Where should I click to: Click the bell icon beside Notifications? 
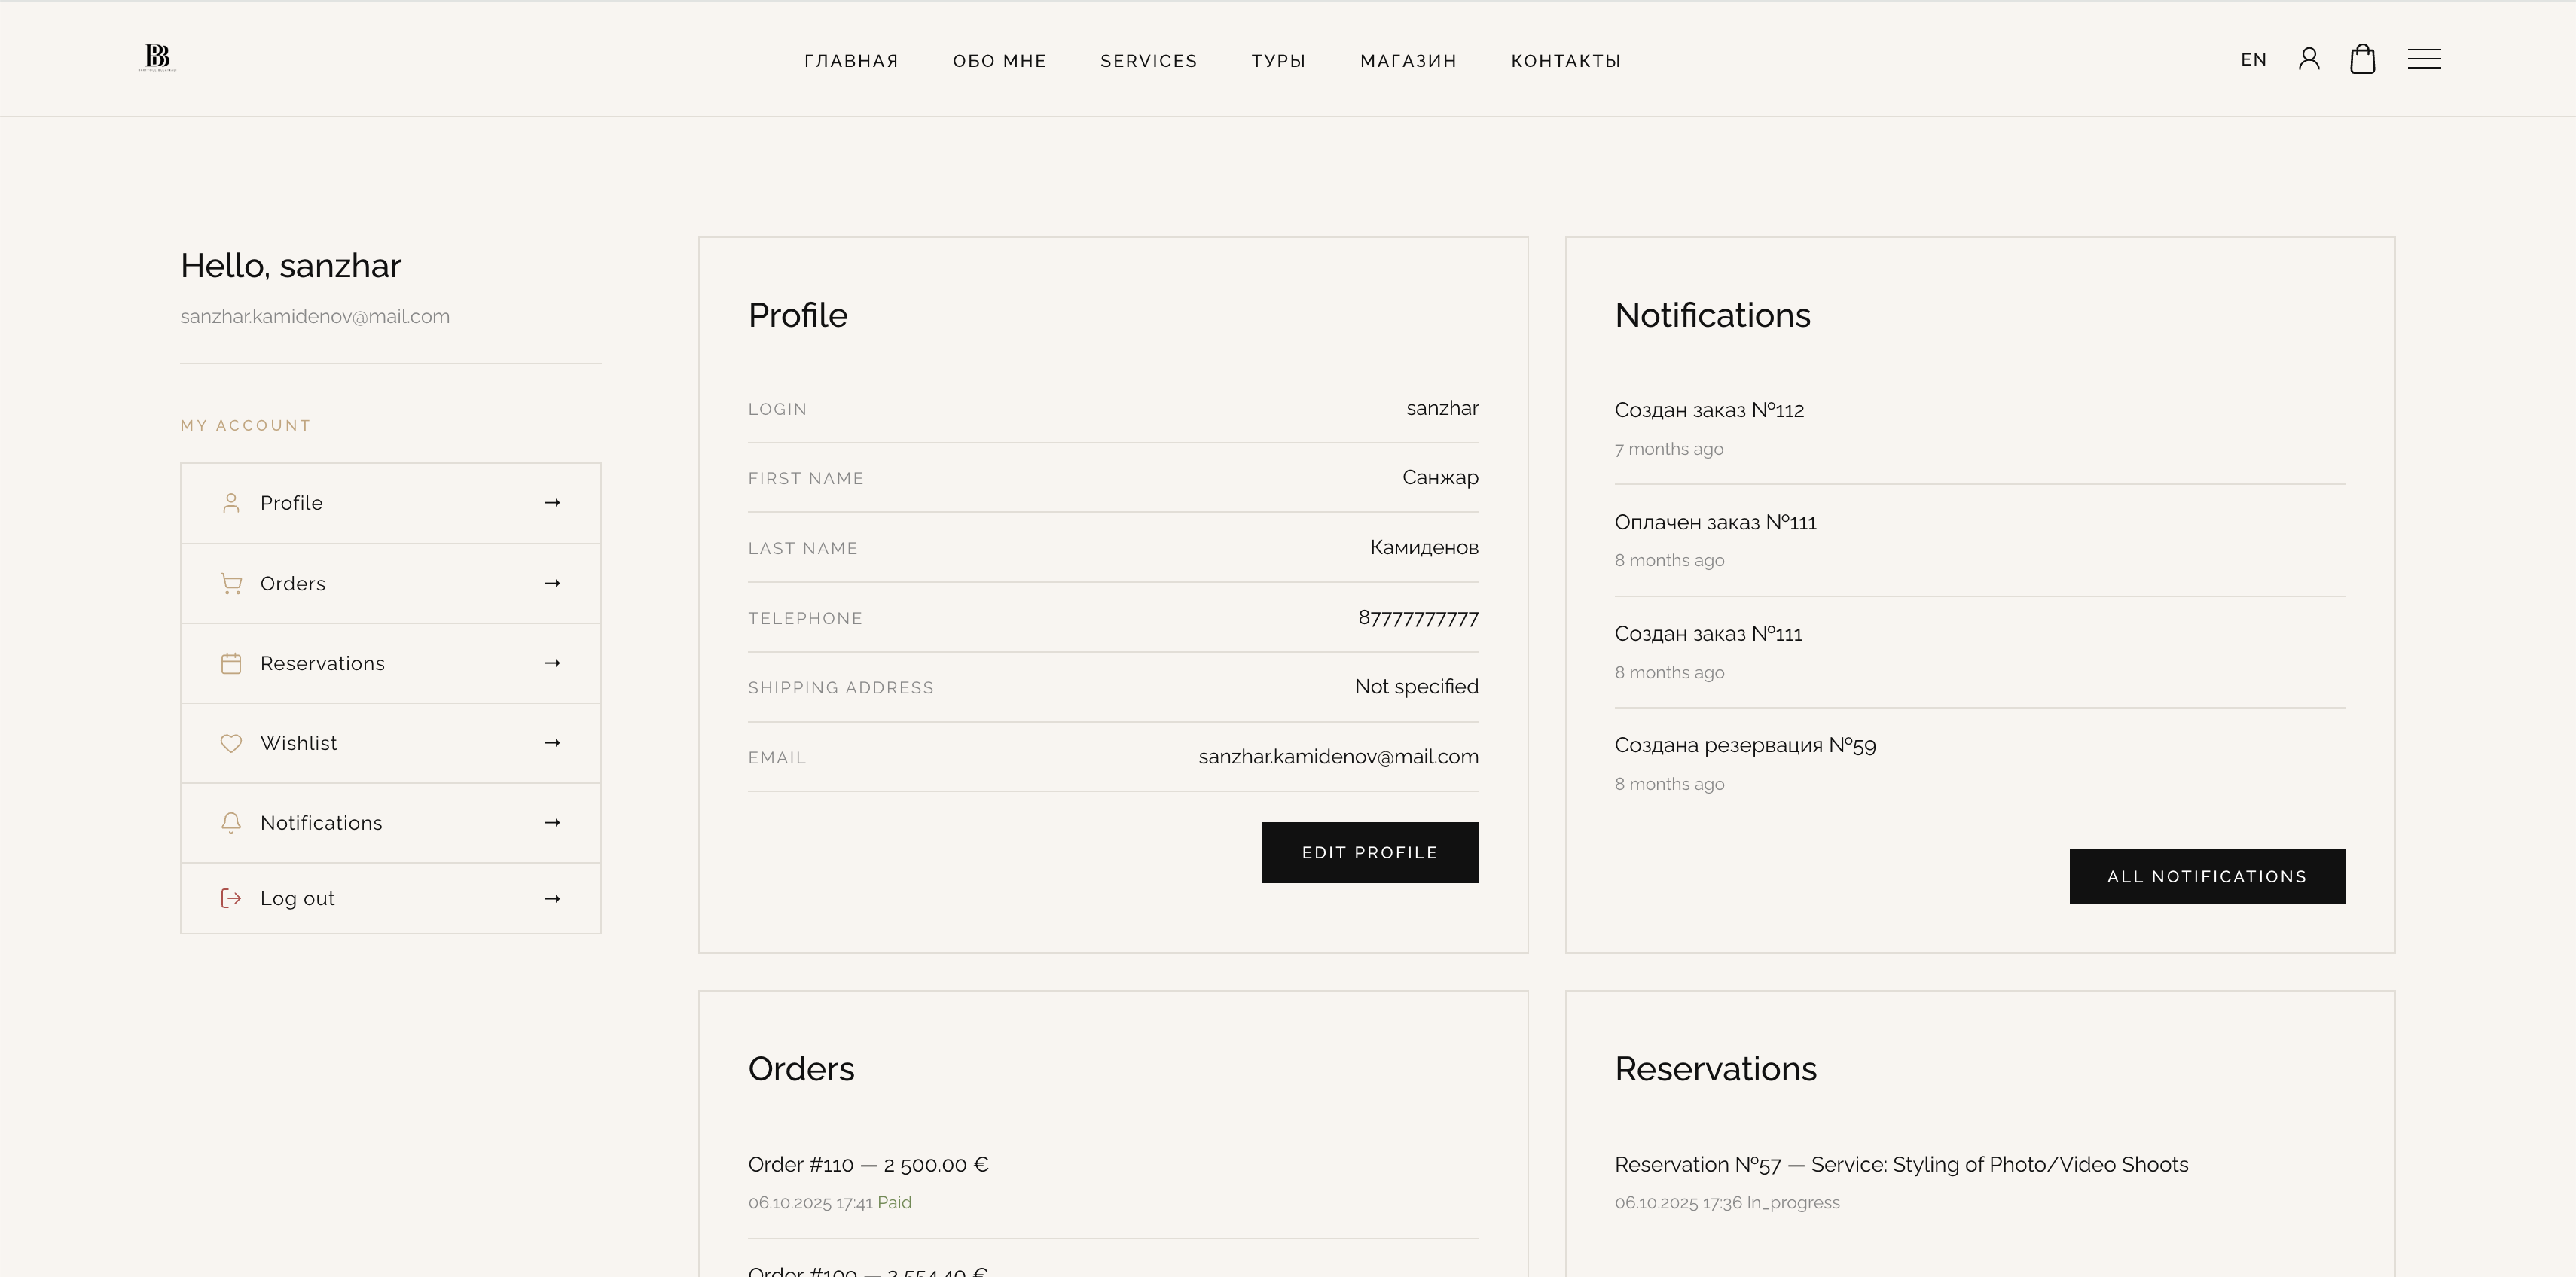[231, 823]
